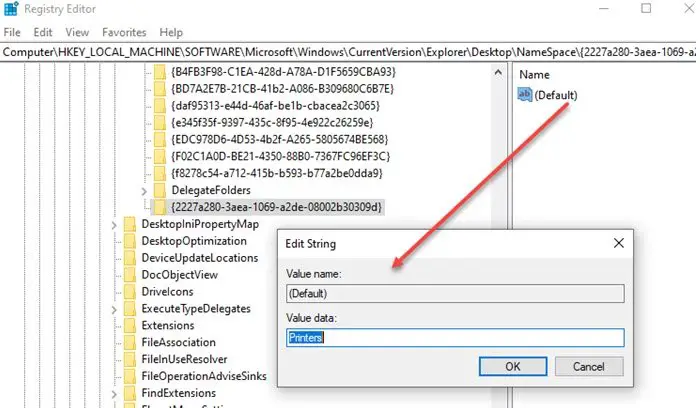700x408 pixels.
Task: Select the FindExtensions key label
Action: click(x=179, y=394)
